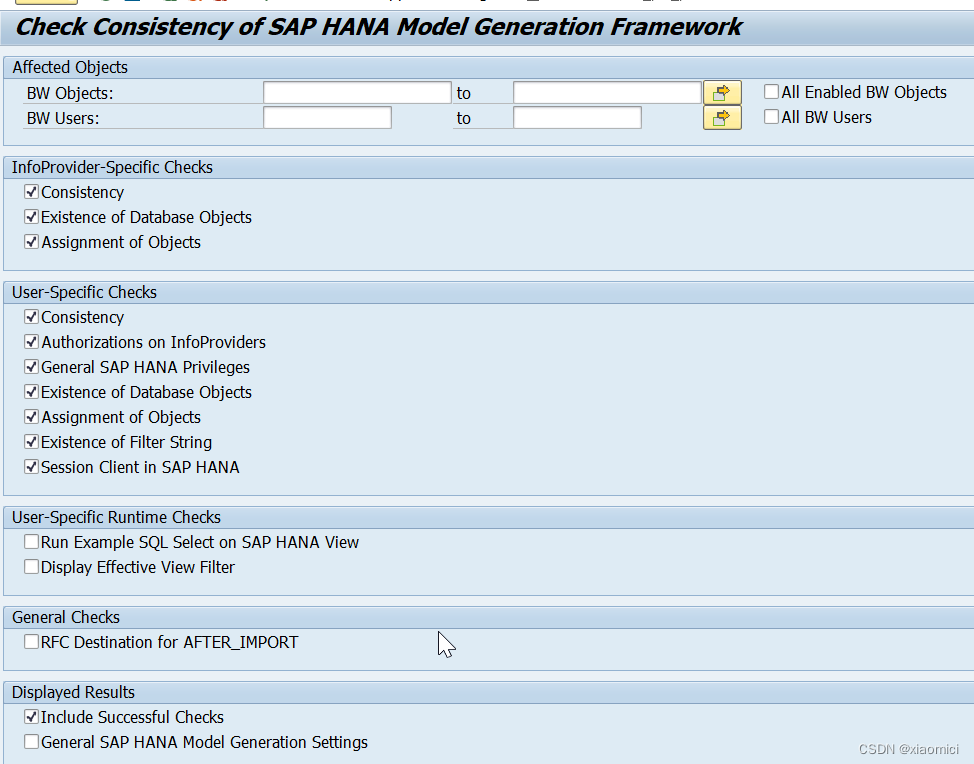Enable General SAP HANA Model Generation Settings

pos(31,742)
